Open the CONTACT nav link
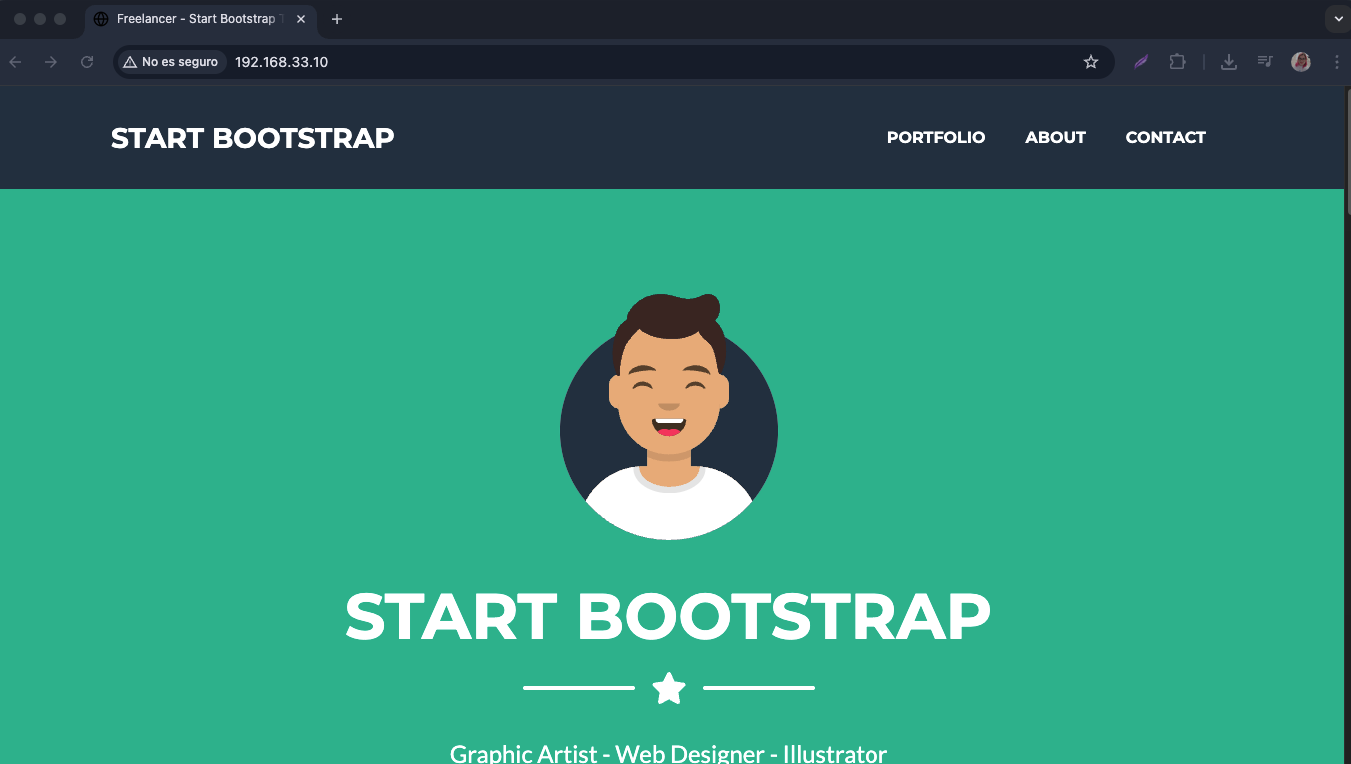This screenshot has width=1351, height=764. pos(1165,137)
